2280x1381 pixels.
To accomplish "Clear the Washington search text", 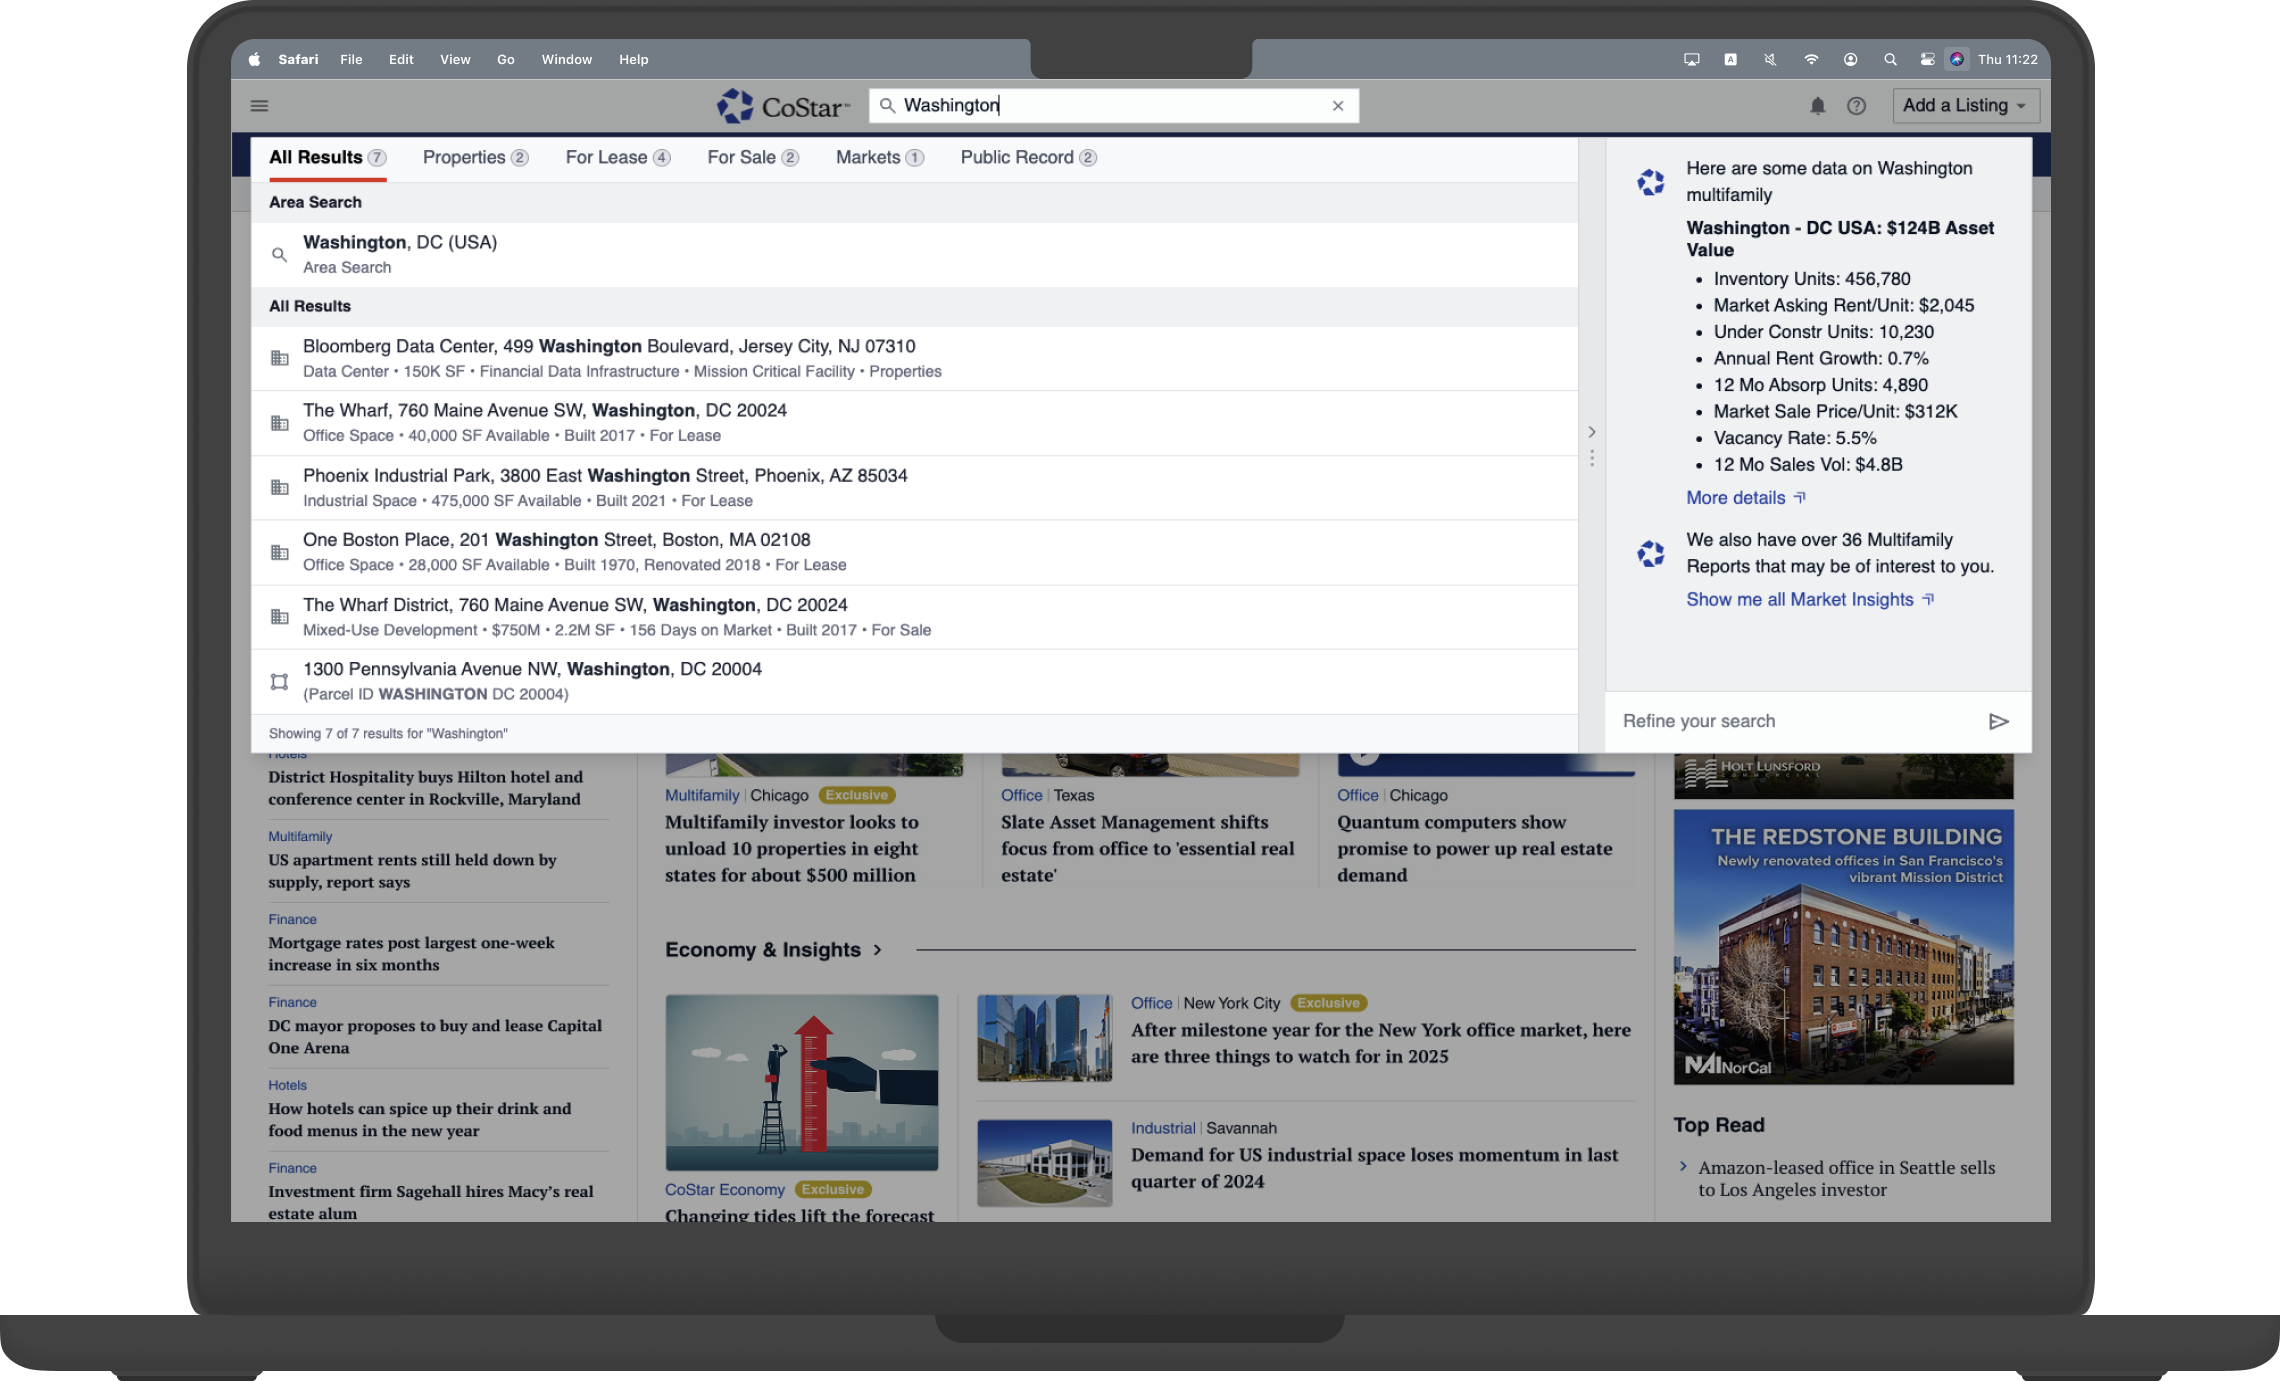I will [x=1337, y=106].
